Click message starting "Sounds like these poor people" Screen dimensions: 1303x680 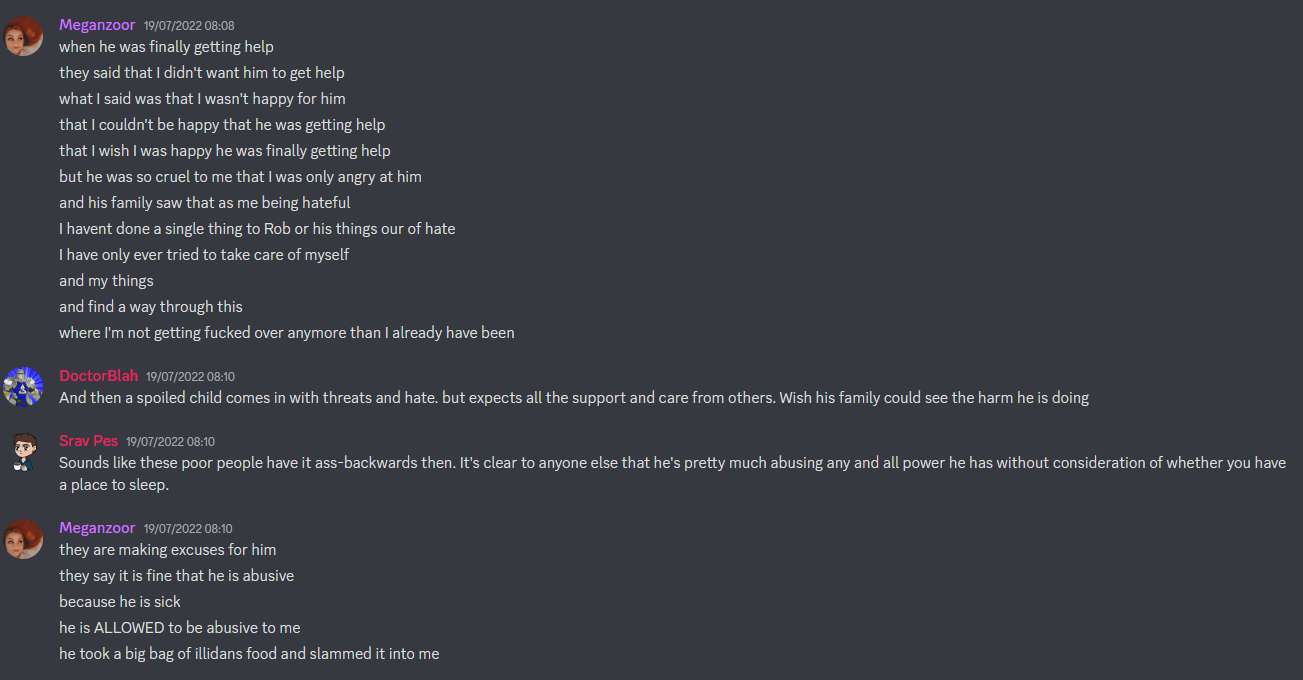coord(672,474)
